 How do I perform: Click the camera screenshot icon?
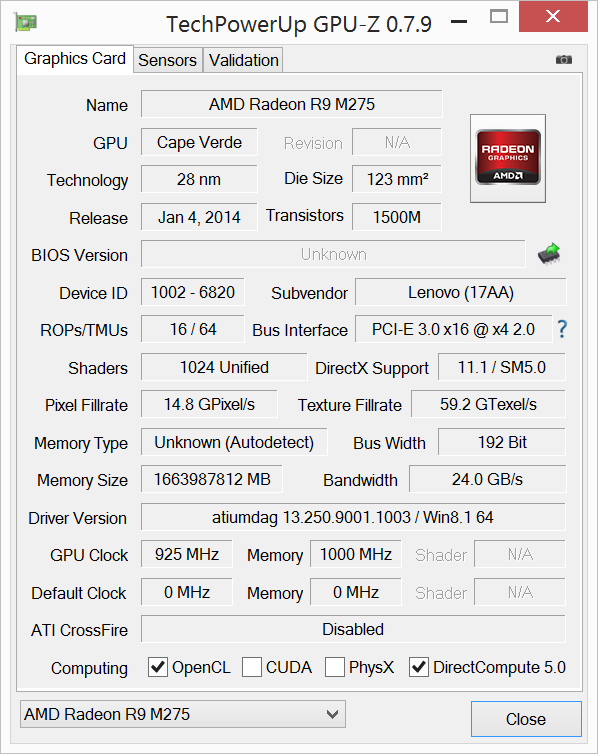coord(563,60)
